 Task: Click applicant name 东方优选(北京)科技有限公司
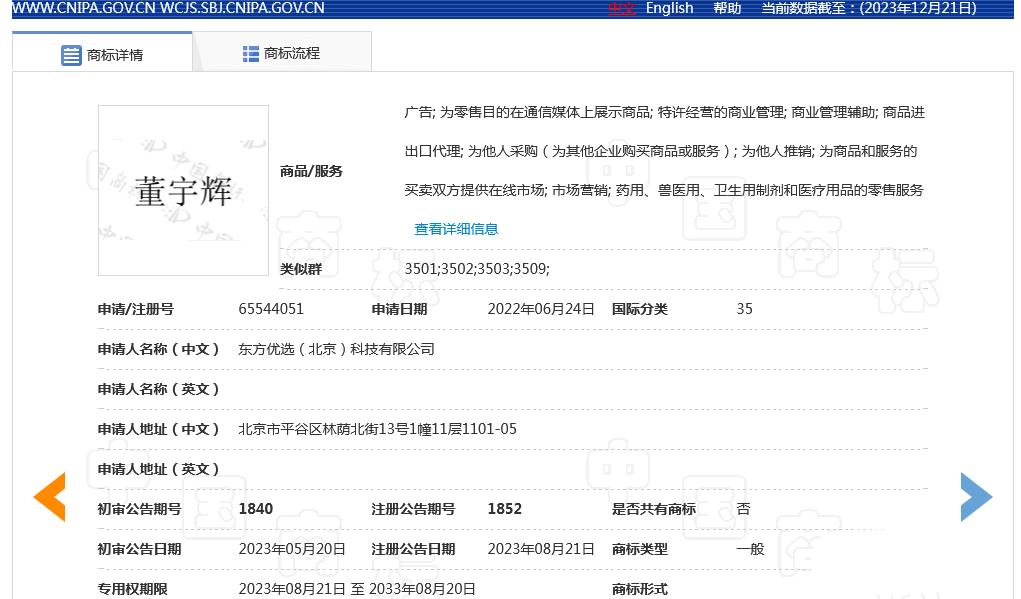[336, 349]
